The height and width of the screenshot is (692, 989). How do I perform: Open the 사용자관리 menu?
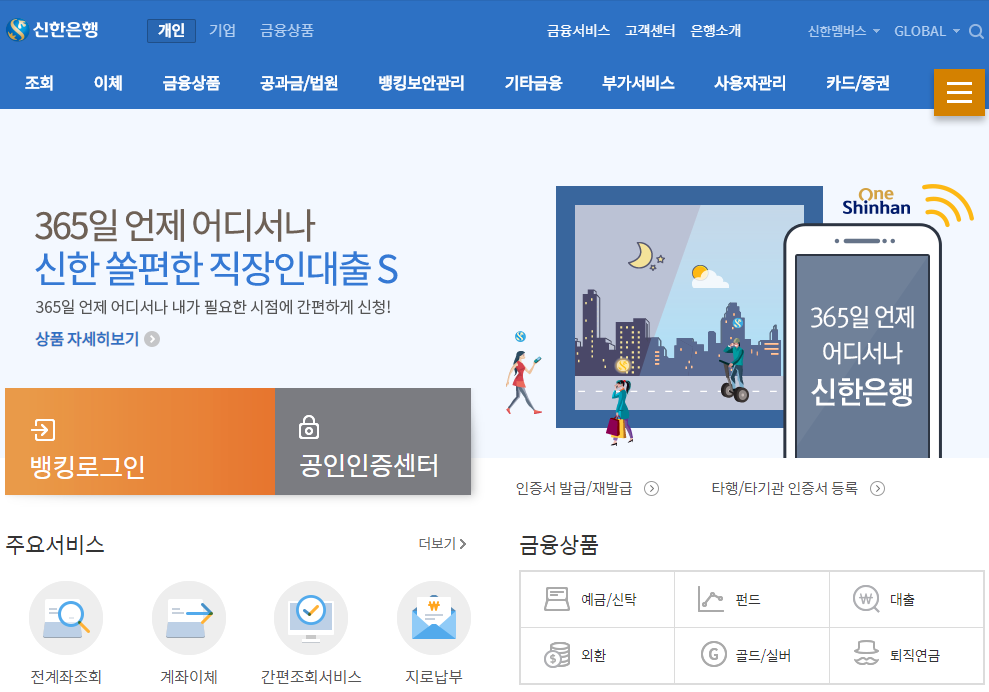coord(750,83)
